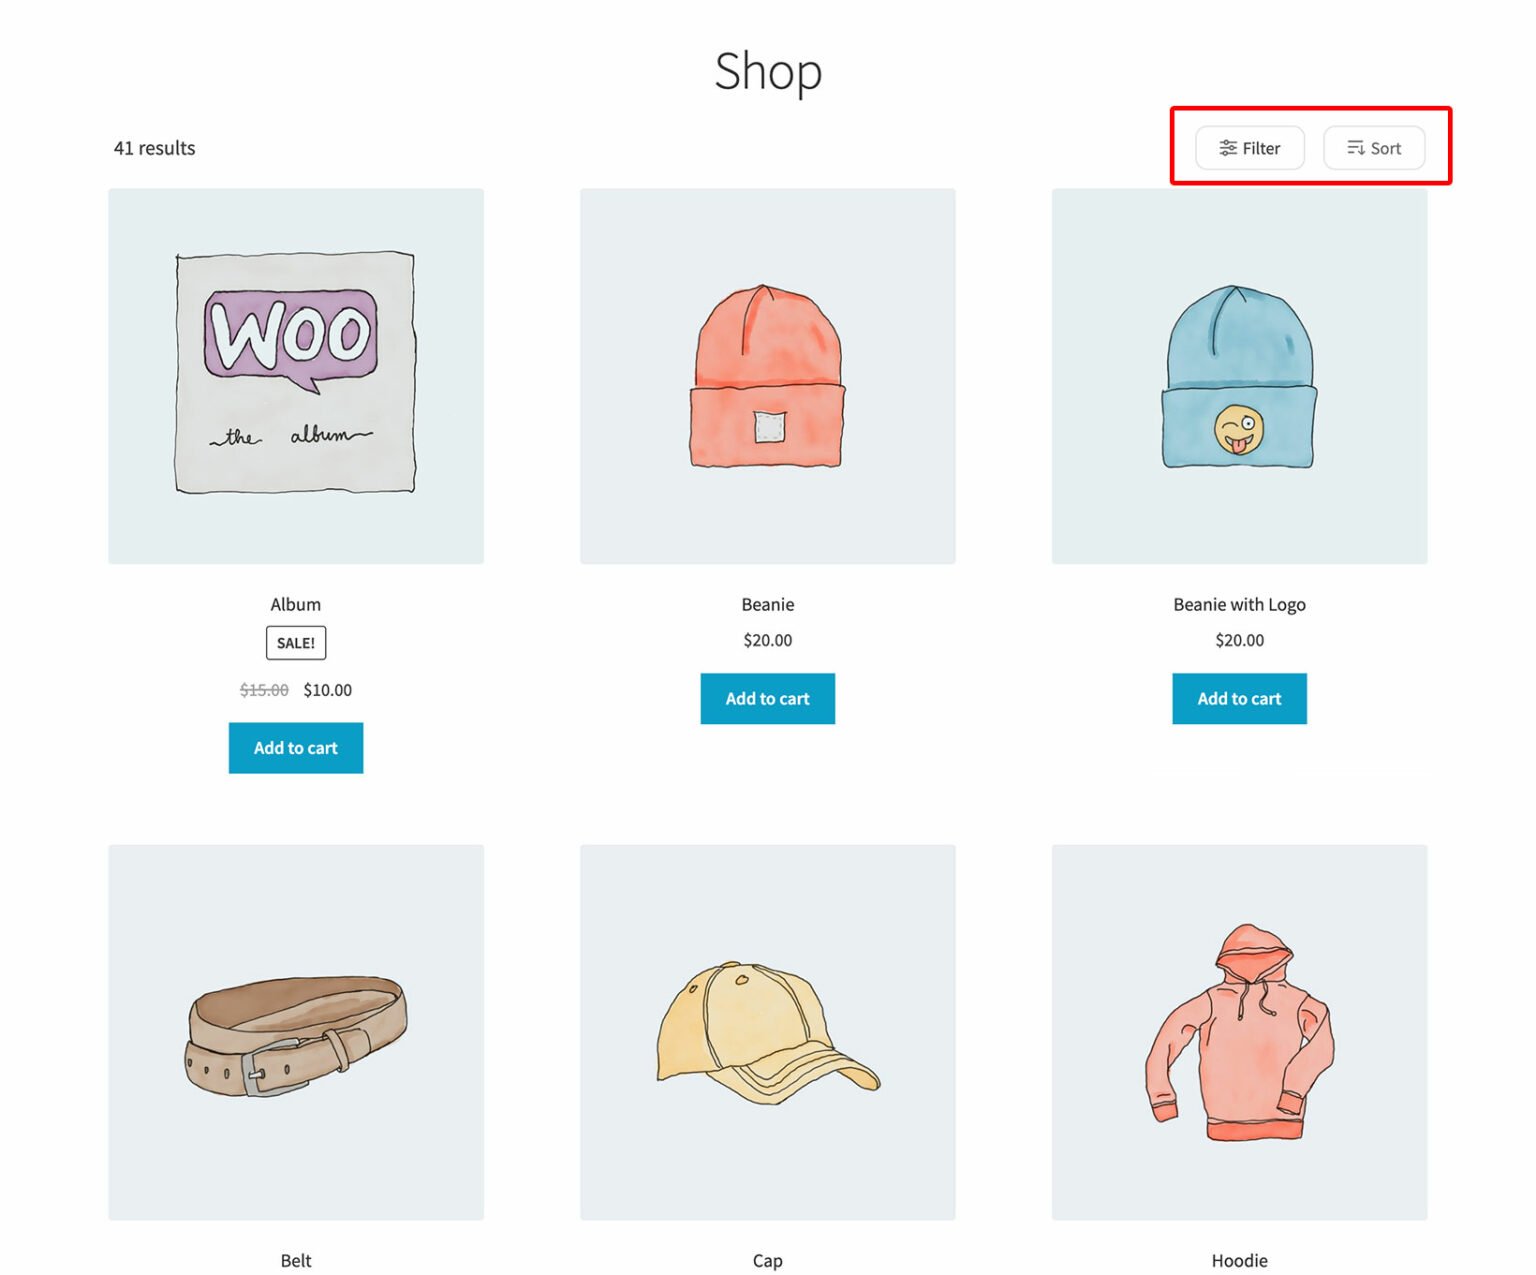Open the Beanie with Logo product page

(1239, 604)
